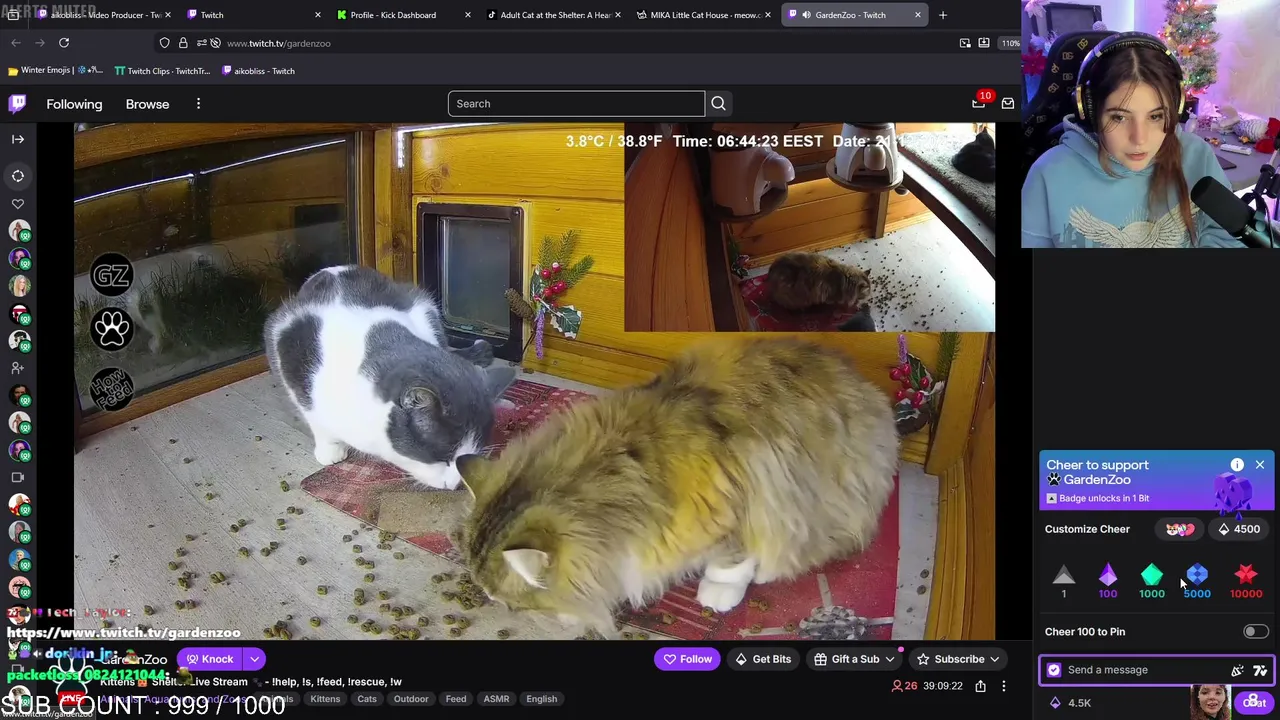Click the 4.5K bits balance below chat
The image size is (1280, 720).
click(1069, 703)
